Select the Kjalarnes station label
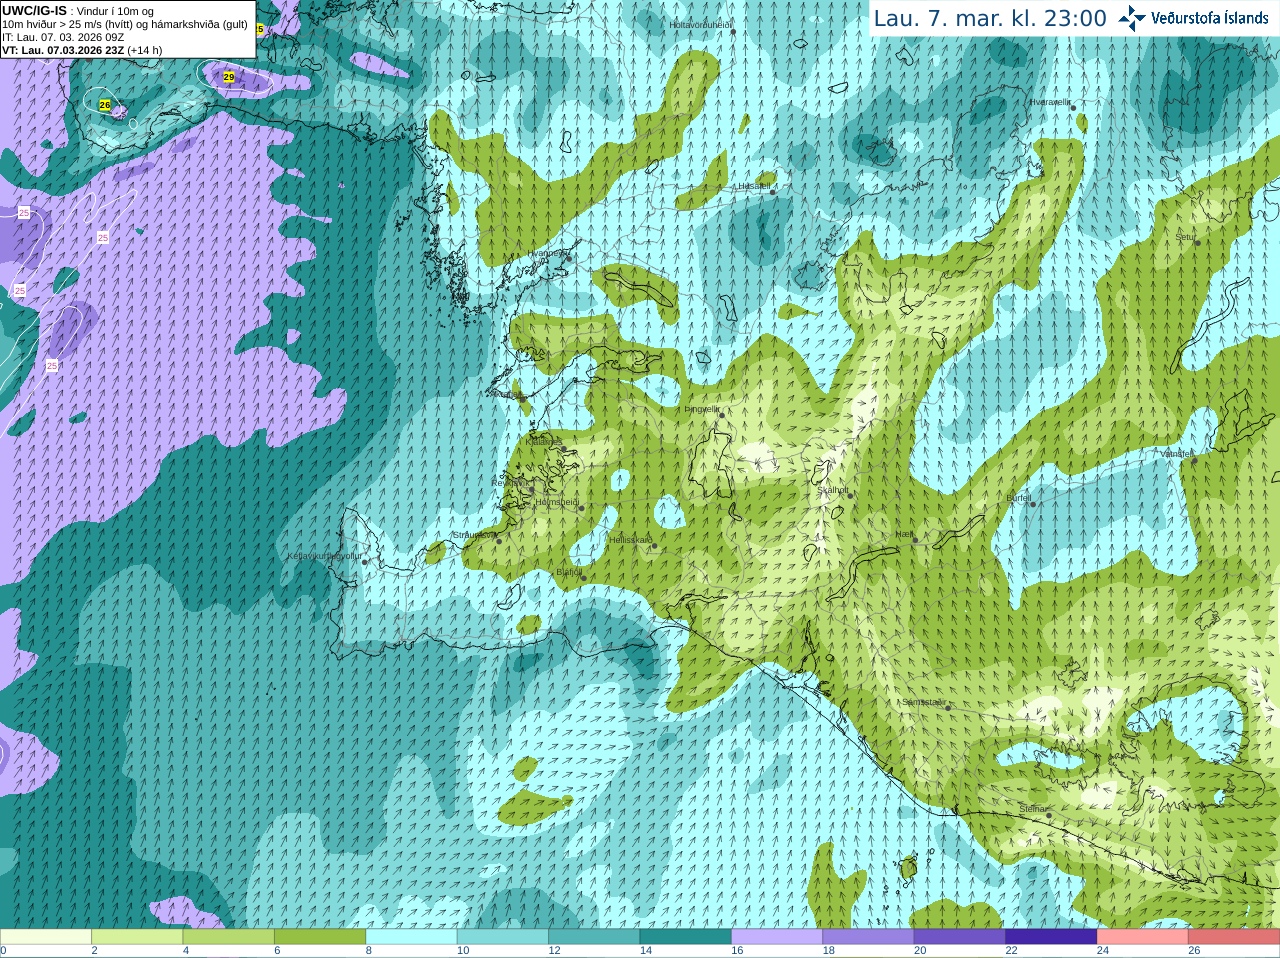Viewport: 1280px width, 958px height. tap(544, 441)
